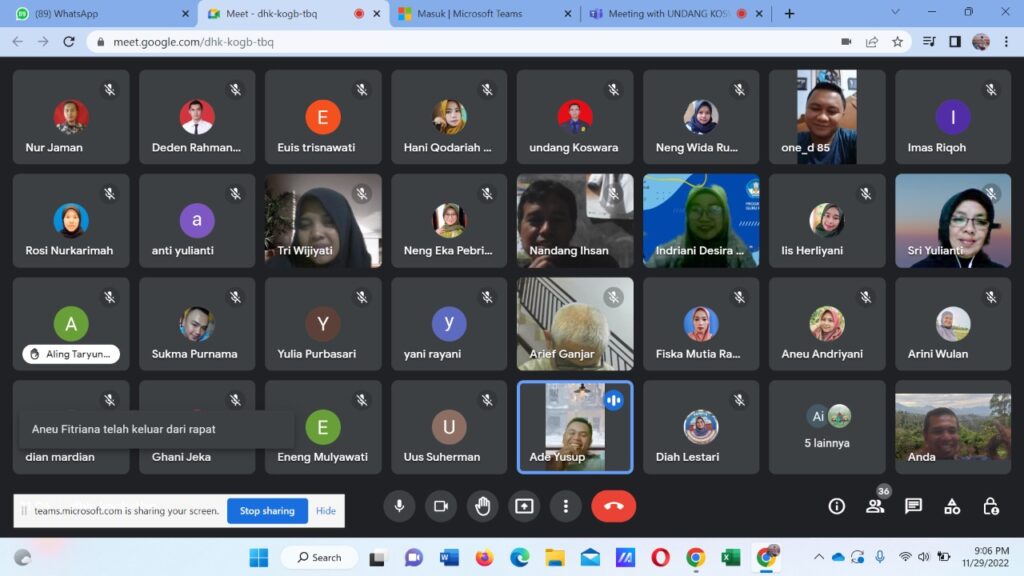This screenshot has width=1024, height=576.
Task: Open the chat messages panel
Action: click(913, 506)
